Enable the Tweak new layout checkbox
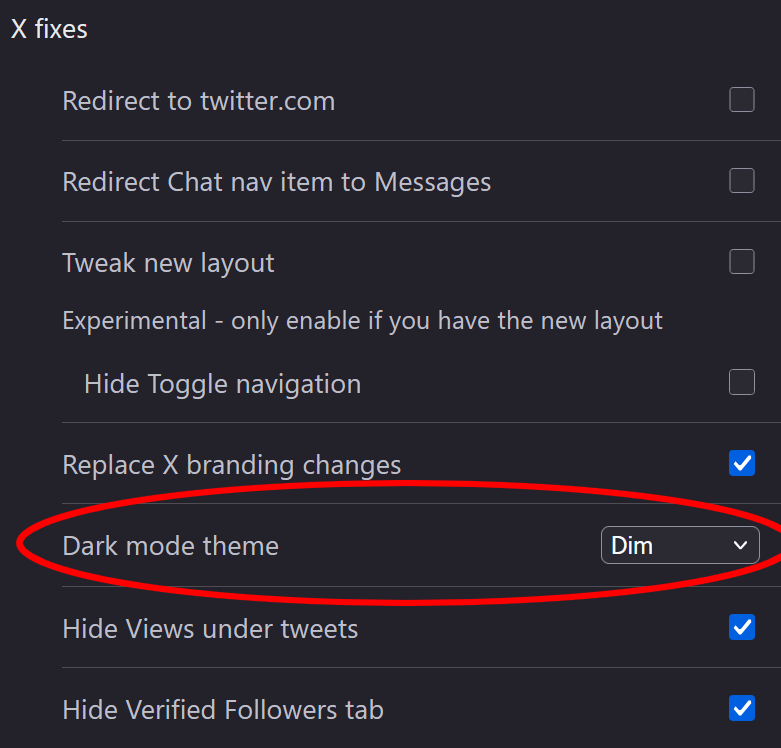This screenshot has width=781, height=748. tap(741, 262)
